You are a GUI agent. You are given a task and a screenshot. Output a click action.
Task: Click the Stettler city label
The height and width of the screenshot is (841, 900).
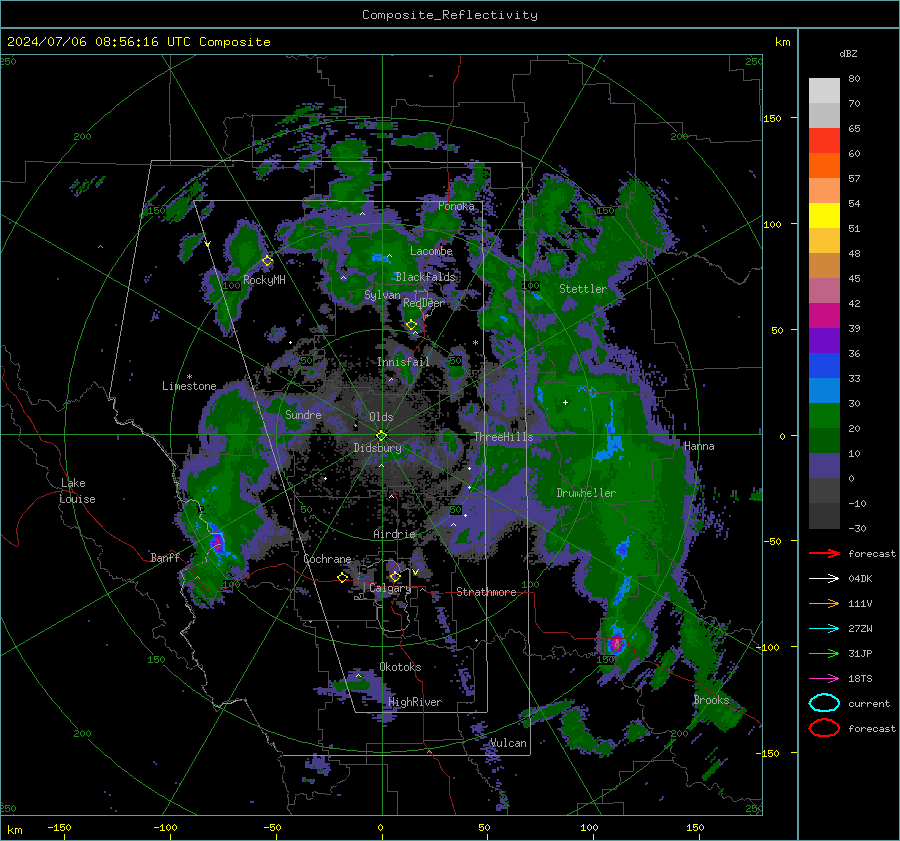click(x=583, y=289)
